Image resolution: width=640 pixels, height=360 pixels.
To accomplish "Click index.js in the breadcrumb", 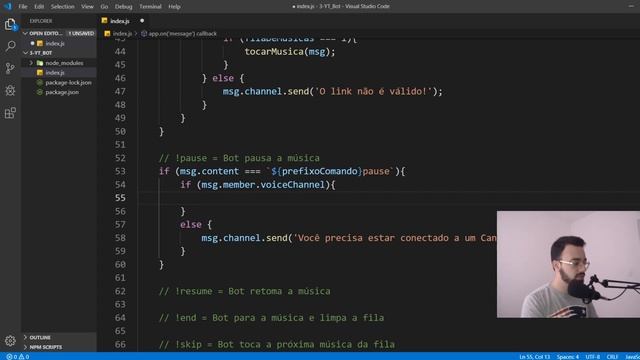I will click(122, 34).
